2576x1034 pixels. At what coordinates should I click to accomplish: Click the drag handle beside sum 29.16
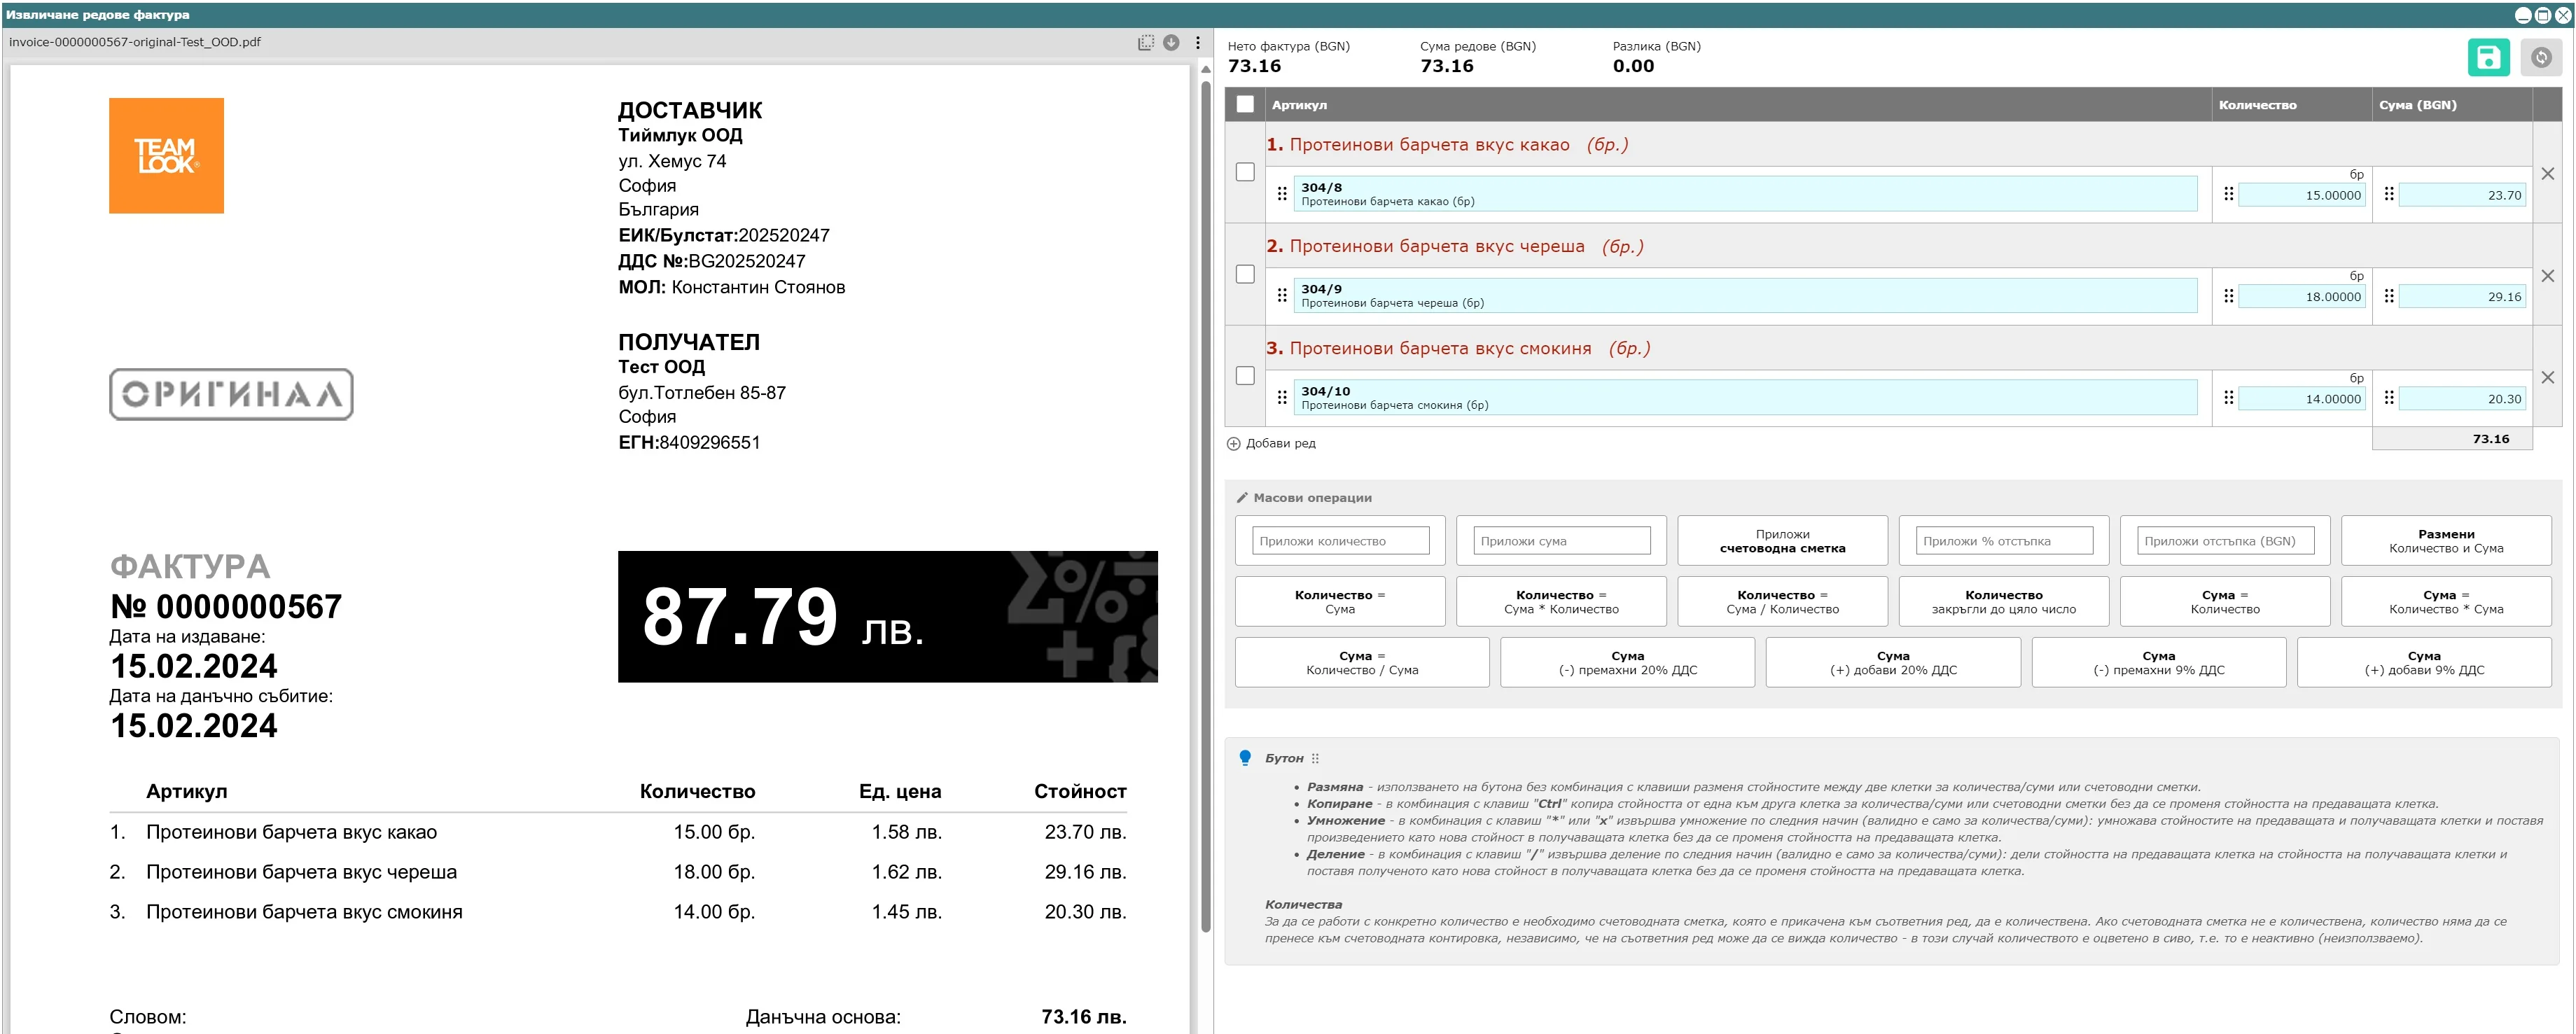(2389, 296)
